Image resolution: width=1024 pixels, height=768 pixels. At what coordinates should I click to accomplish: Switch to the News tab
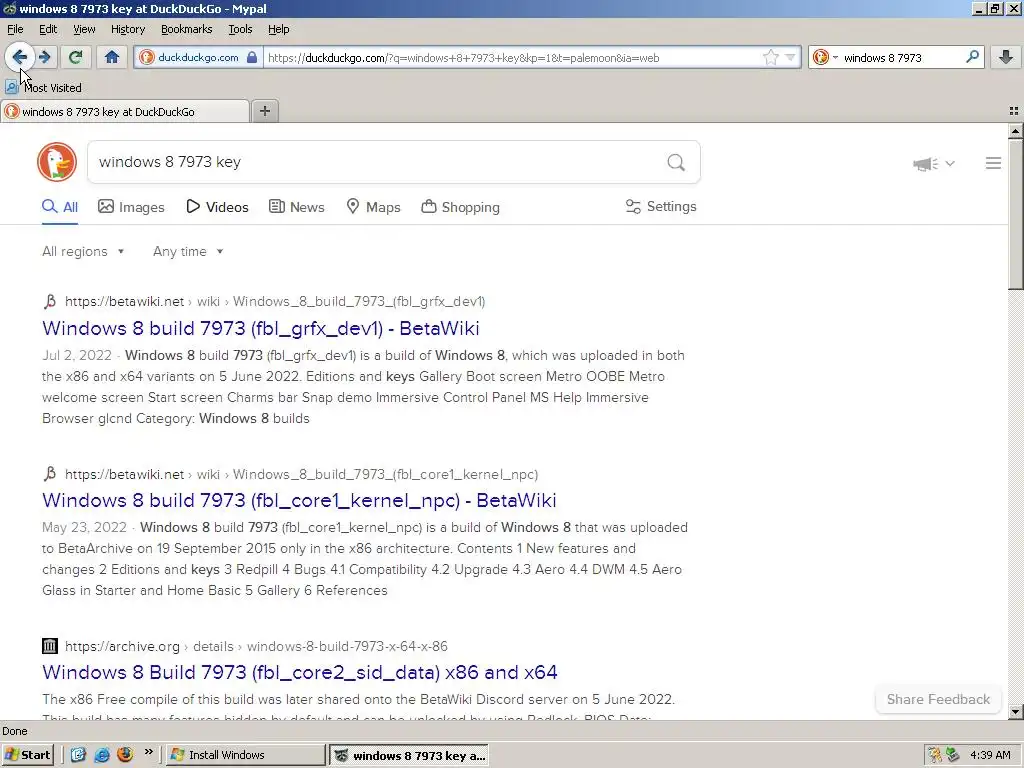(297, 207)
